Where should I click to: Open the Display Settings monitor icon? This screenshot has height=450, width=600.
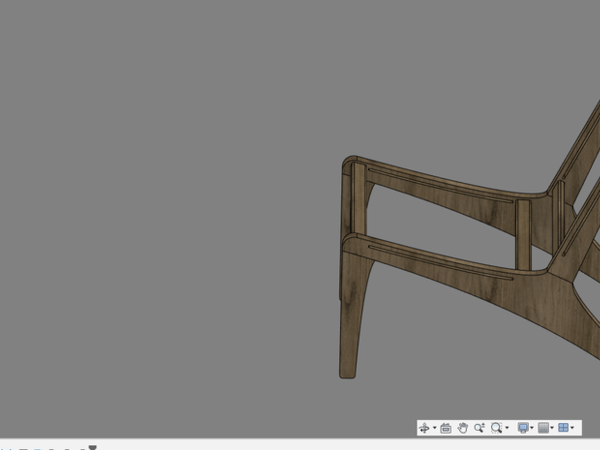[523, 428]
